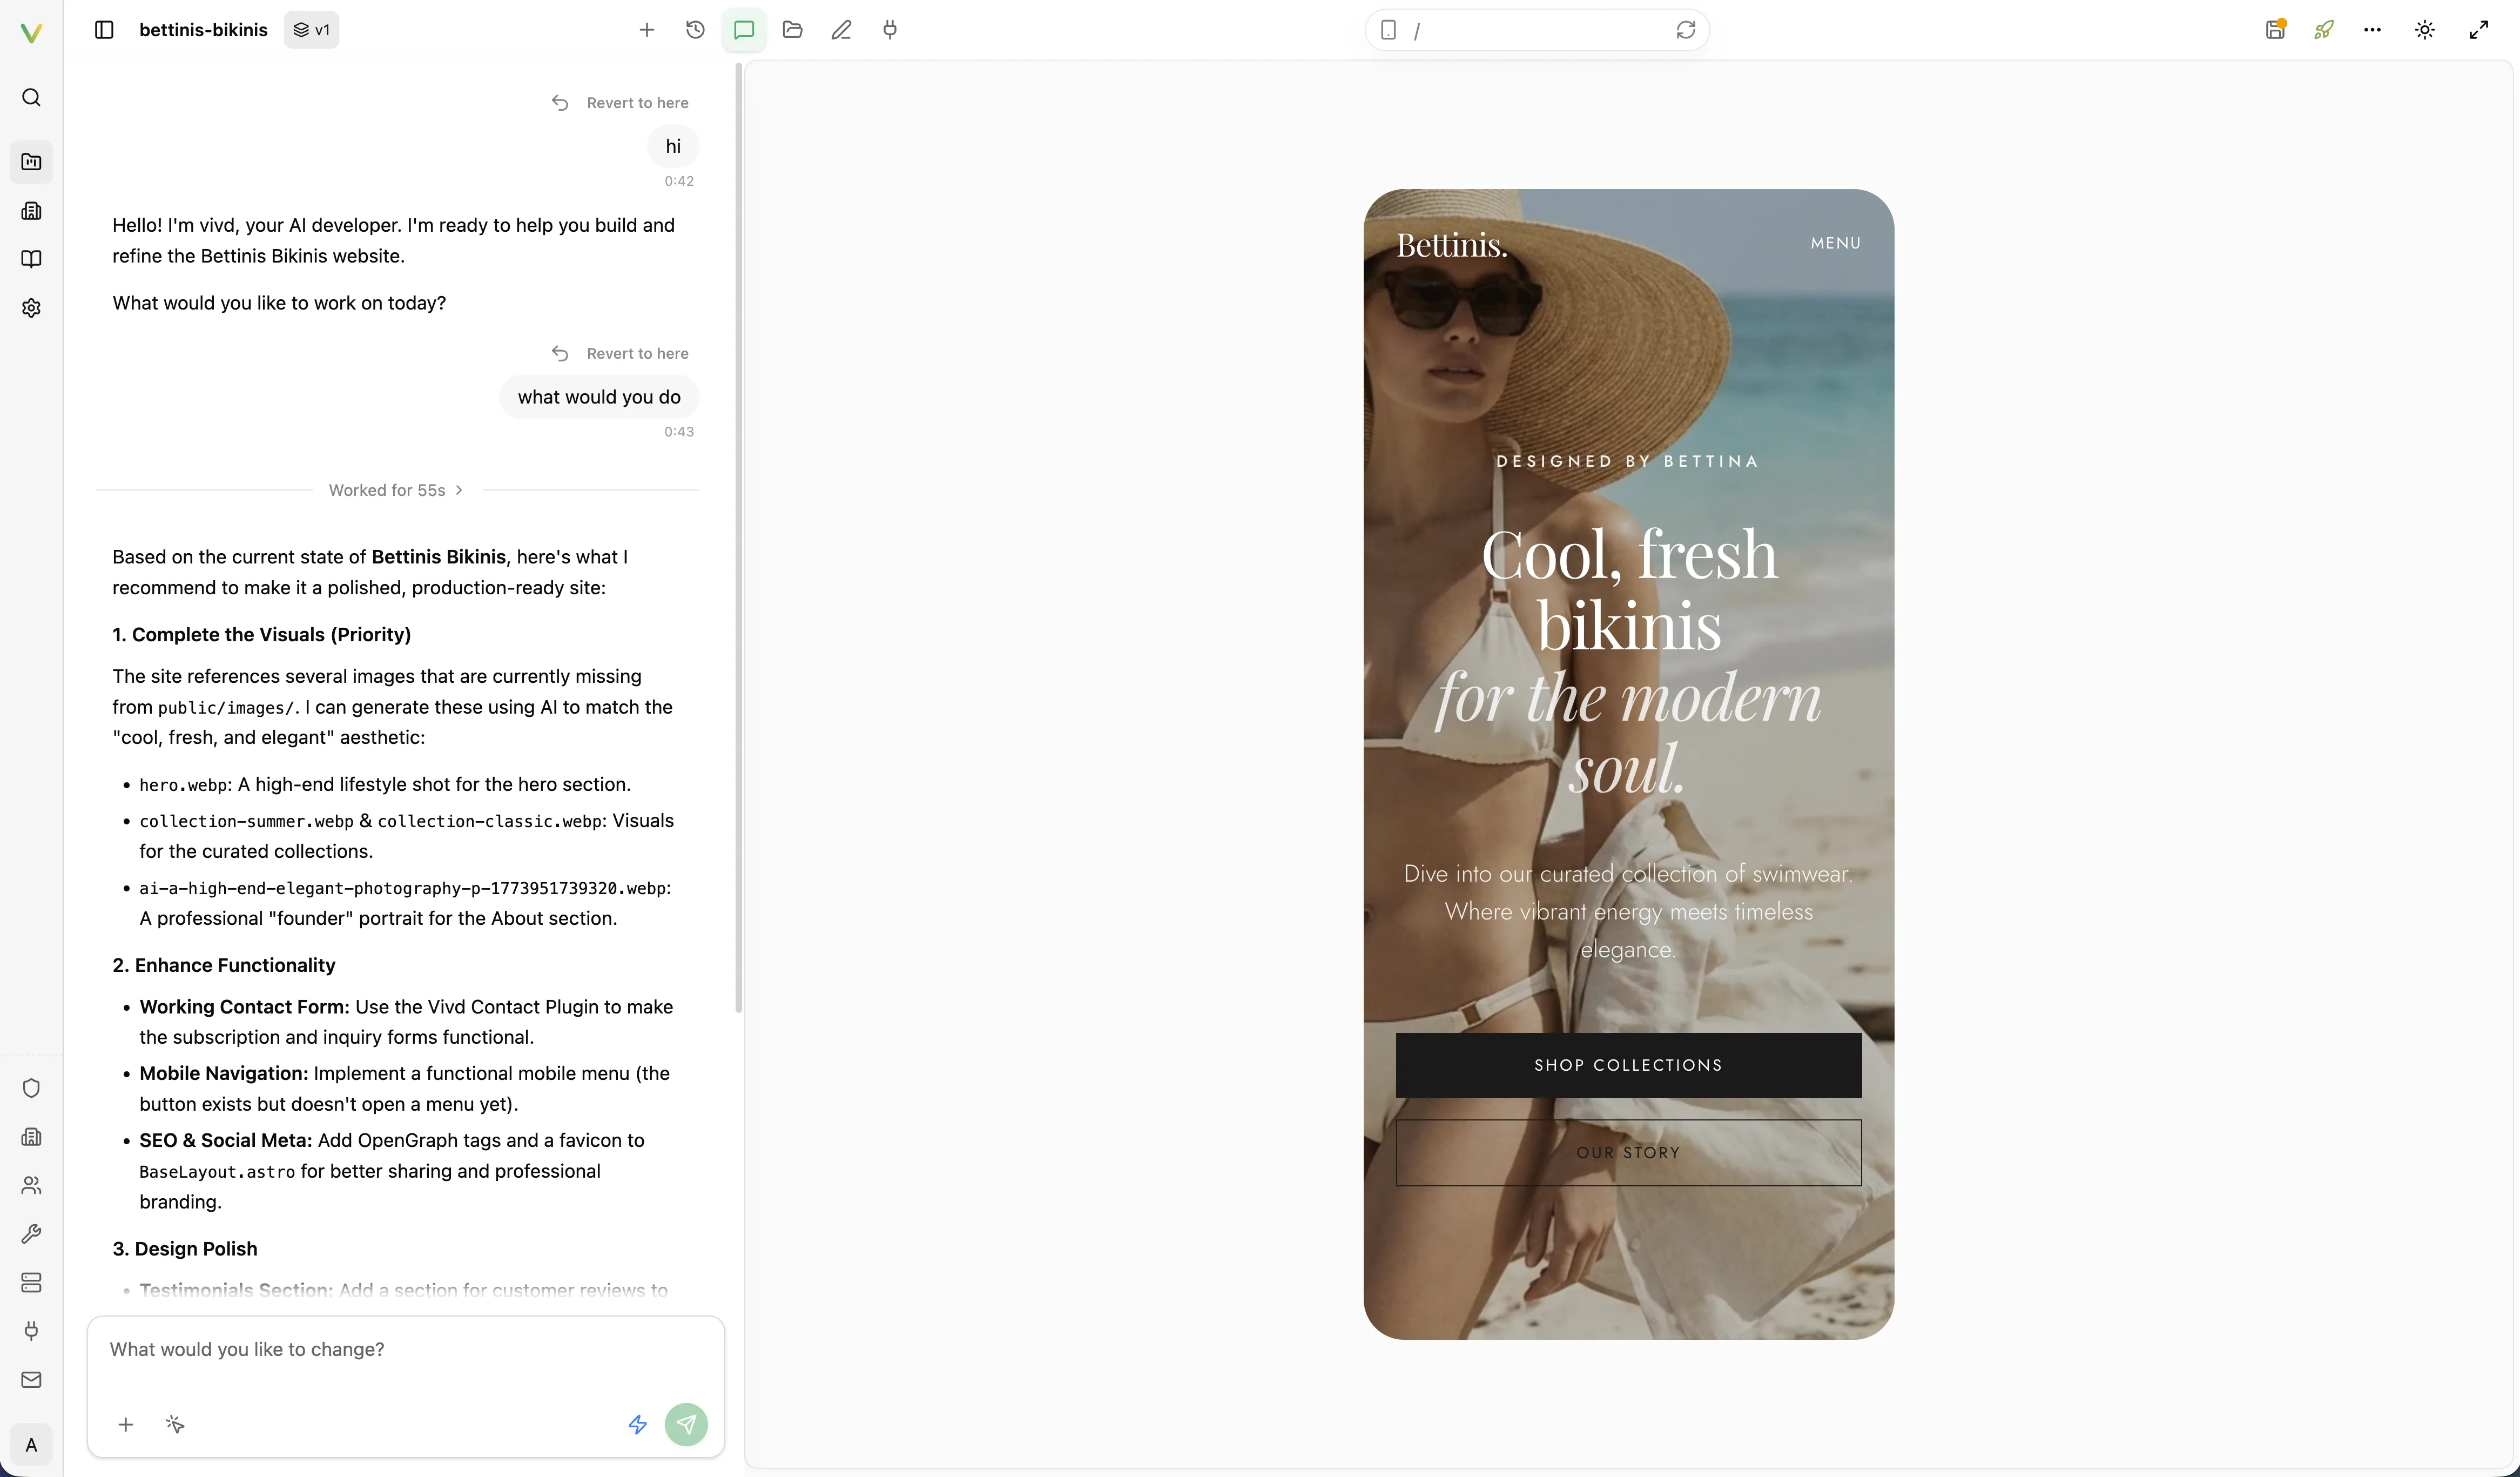Save the project using the floppy disk icon
2520x1477 pixels.
tap(2275, 29)
